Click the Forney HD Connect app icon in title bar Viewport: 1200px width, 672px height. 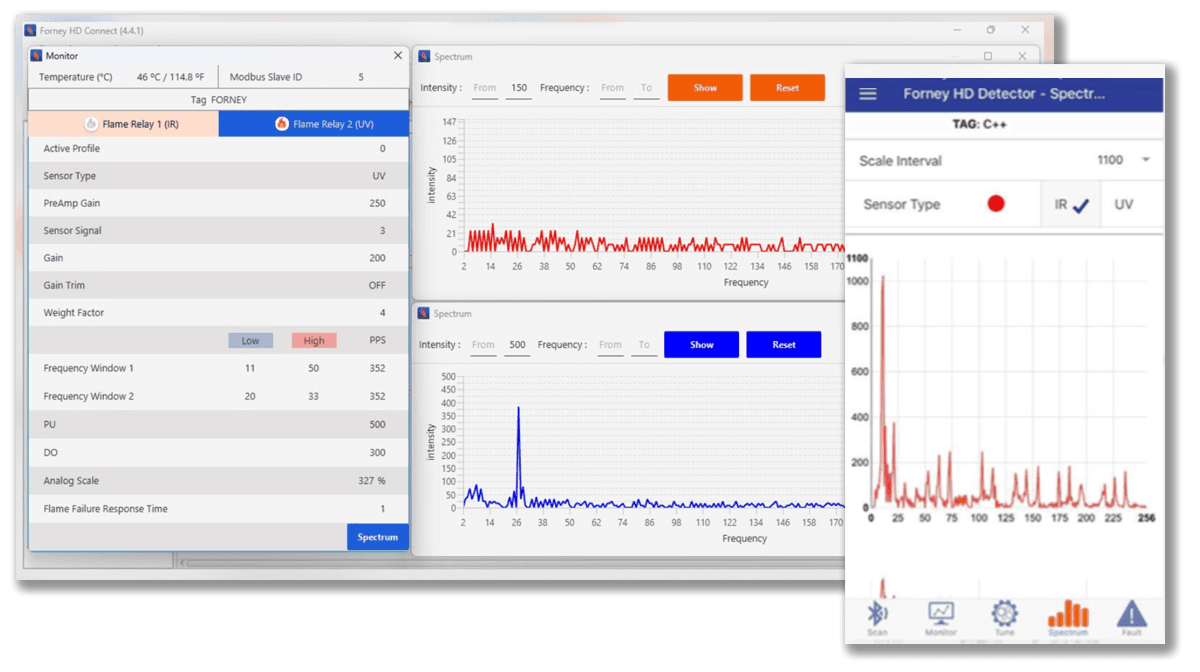pos(30,30)
